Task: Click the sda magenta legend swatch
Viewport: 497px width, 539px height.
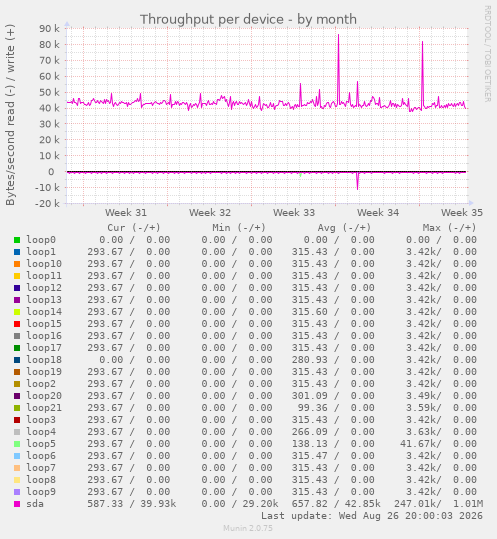Action: [17, 504]
